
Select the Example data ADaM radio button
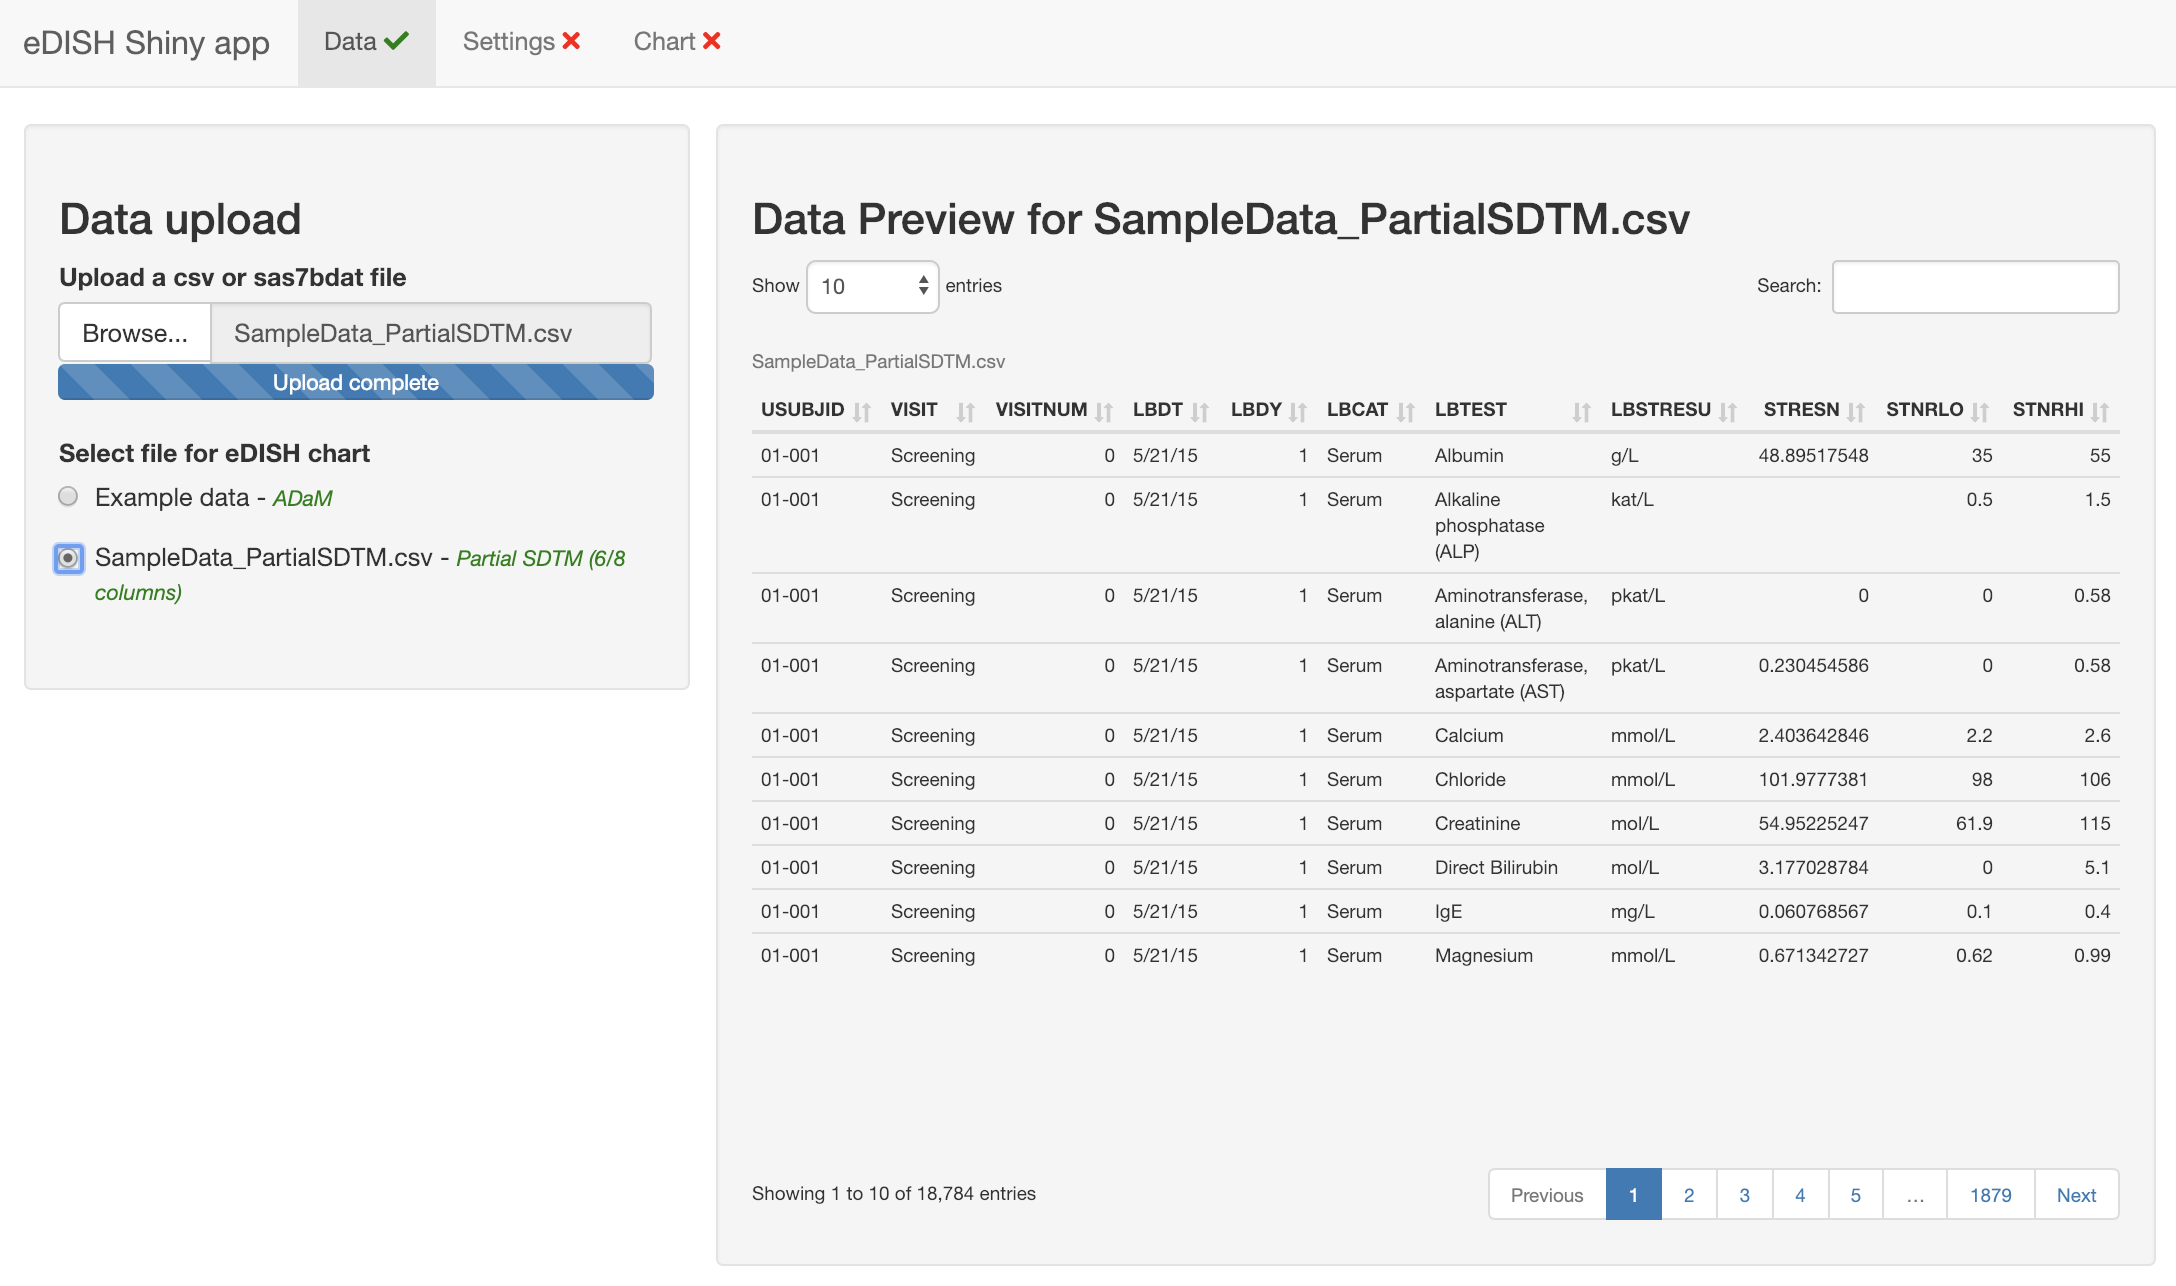(x=68, y=497)
